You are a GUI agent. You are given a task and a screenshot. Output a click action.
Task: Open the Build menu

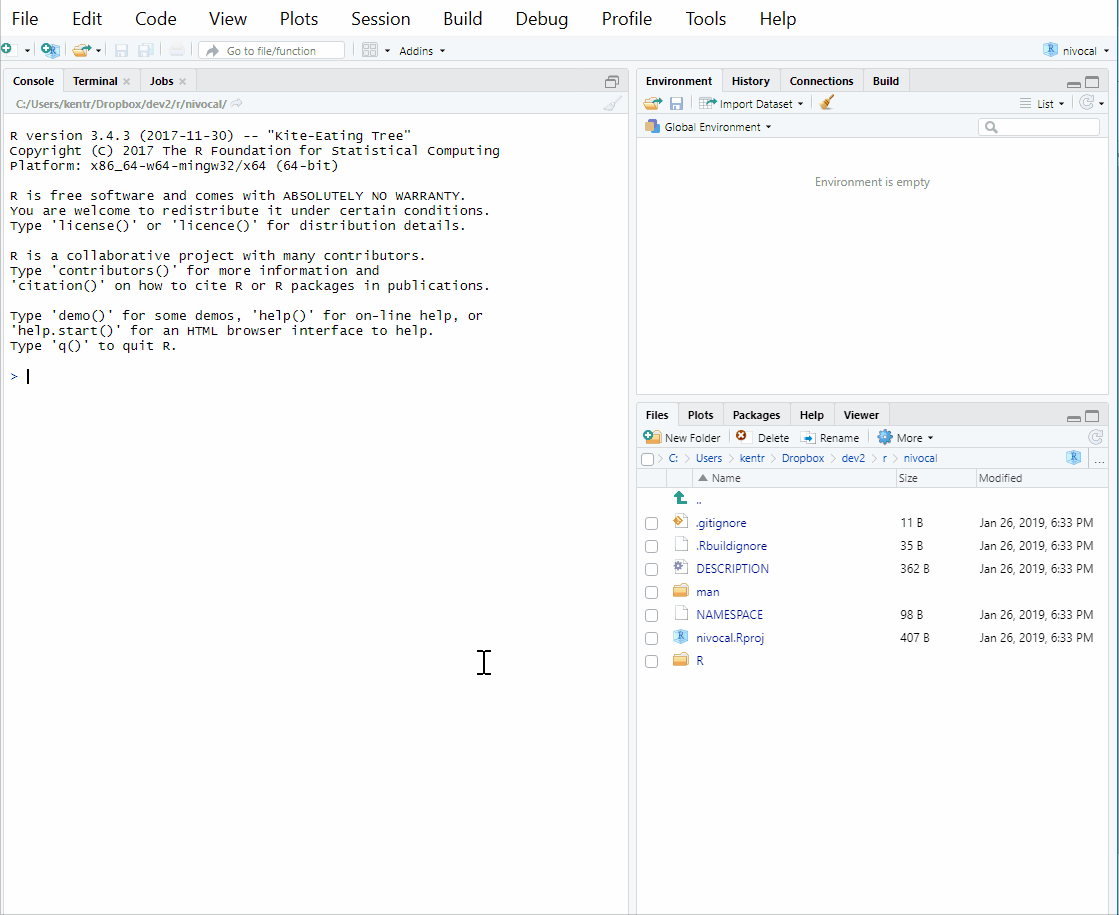[x=462, y=19]
